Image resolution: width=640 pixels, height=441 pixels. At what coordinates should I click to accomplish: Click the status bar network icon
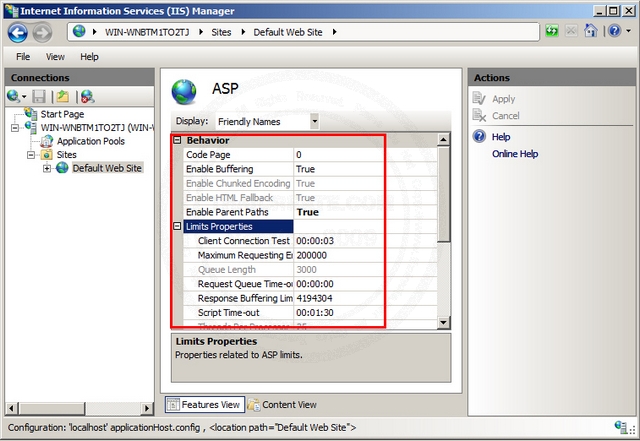(x=621, y=428)
